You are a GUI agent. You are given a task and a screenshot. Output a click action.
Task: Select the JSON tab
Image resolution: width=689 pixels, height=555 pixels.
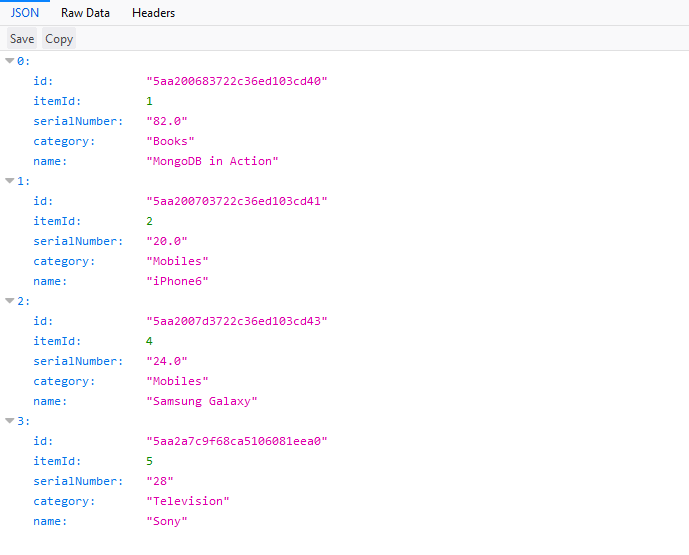[25, 13]
